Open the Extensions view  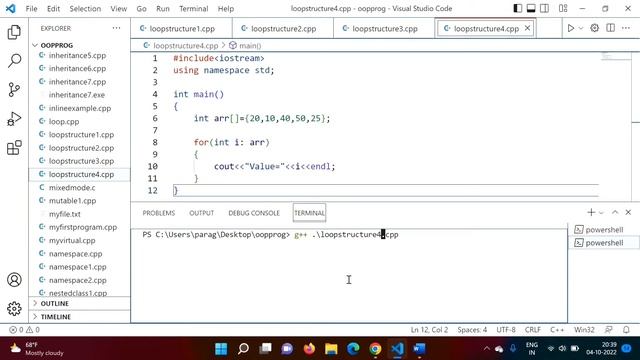point(14,148)
